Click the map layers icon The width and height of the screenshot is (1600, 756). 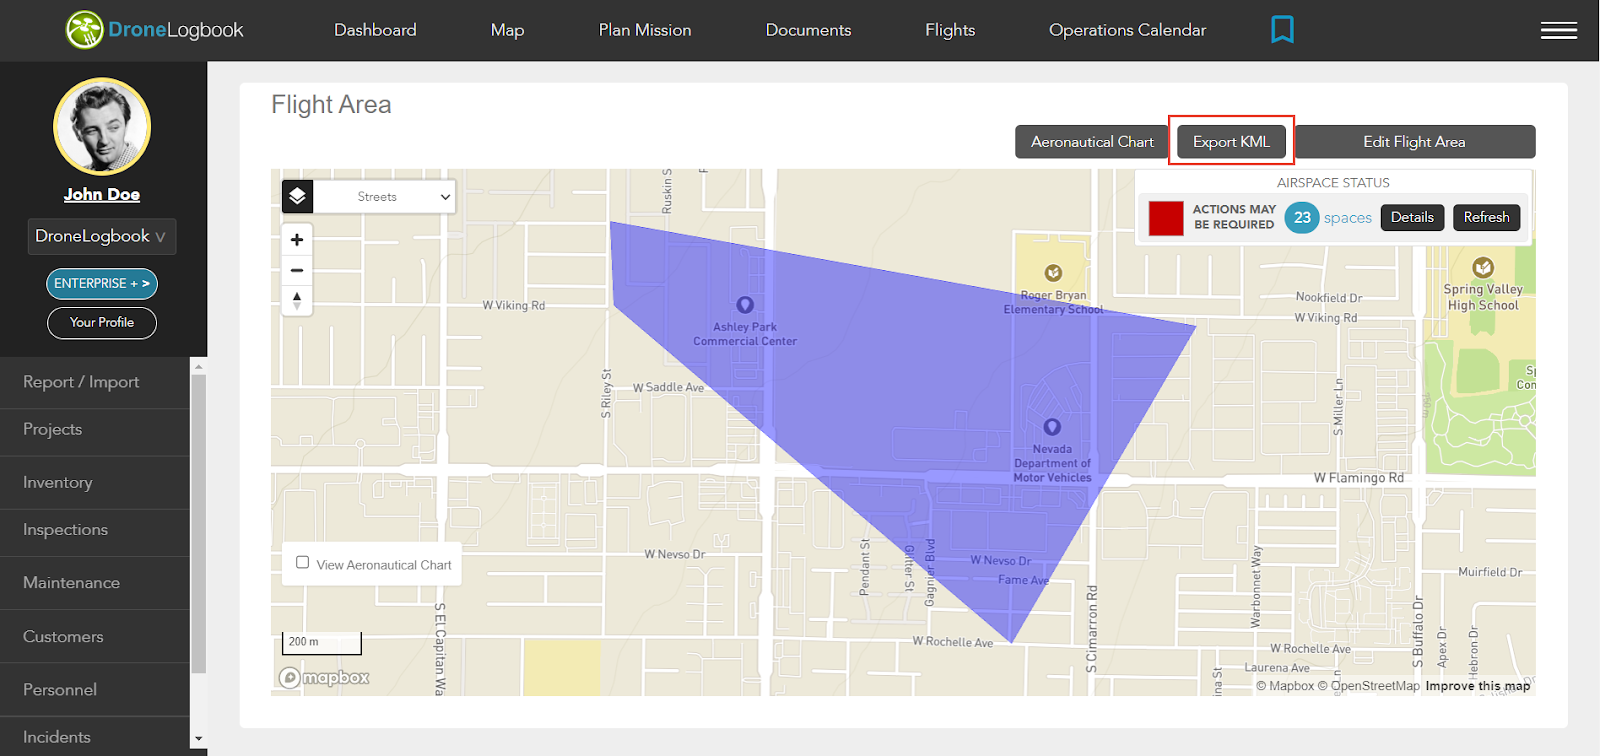(298, 196)
